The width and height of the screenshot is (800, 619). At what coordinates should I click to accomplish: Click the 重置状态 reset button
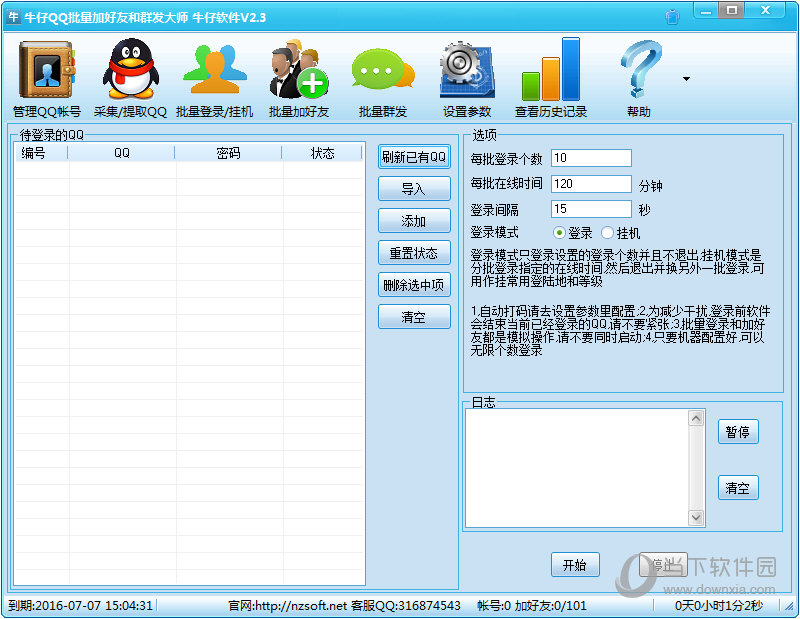(414, 253)
